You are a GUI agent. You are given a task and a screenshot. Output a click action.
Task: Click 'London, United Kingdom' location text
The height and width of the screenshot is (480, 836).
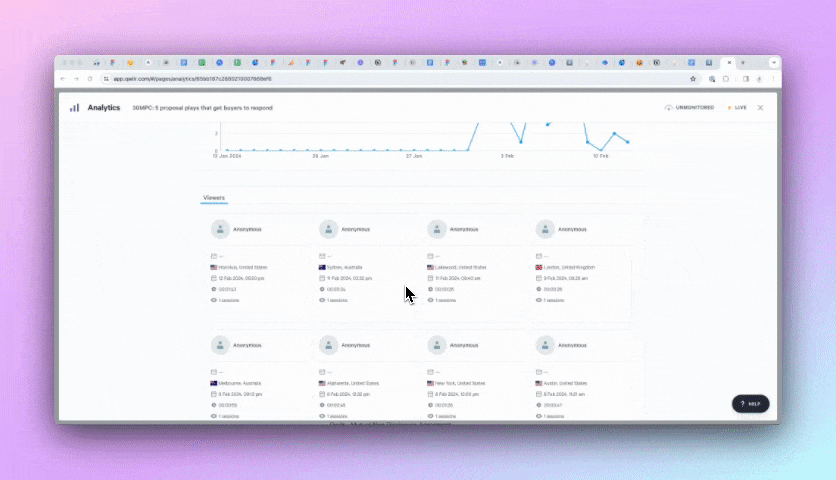(x=569, y=267)
